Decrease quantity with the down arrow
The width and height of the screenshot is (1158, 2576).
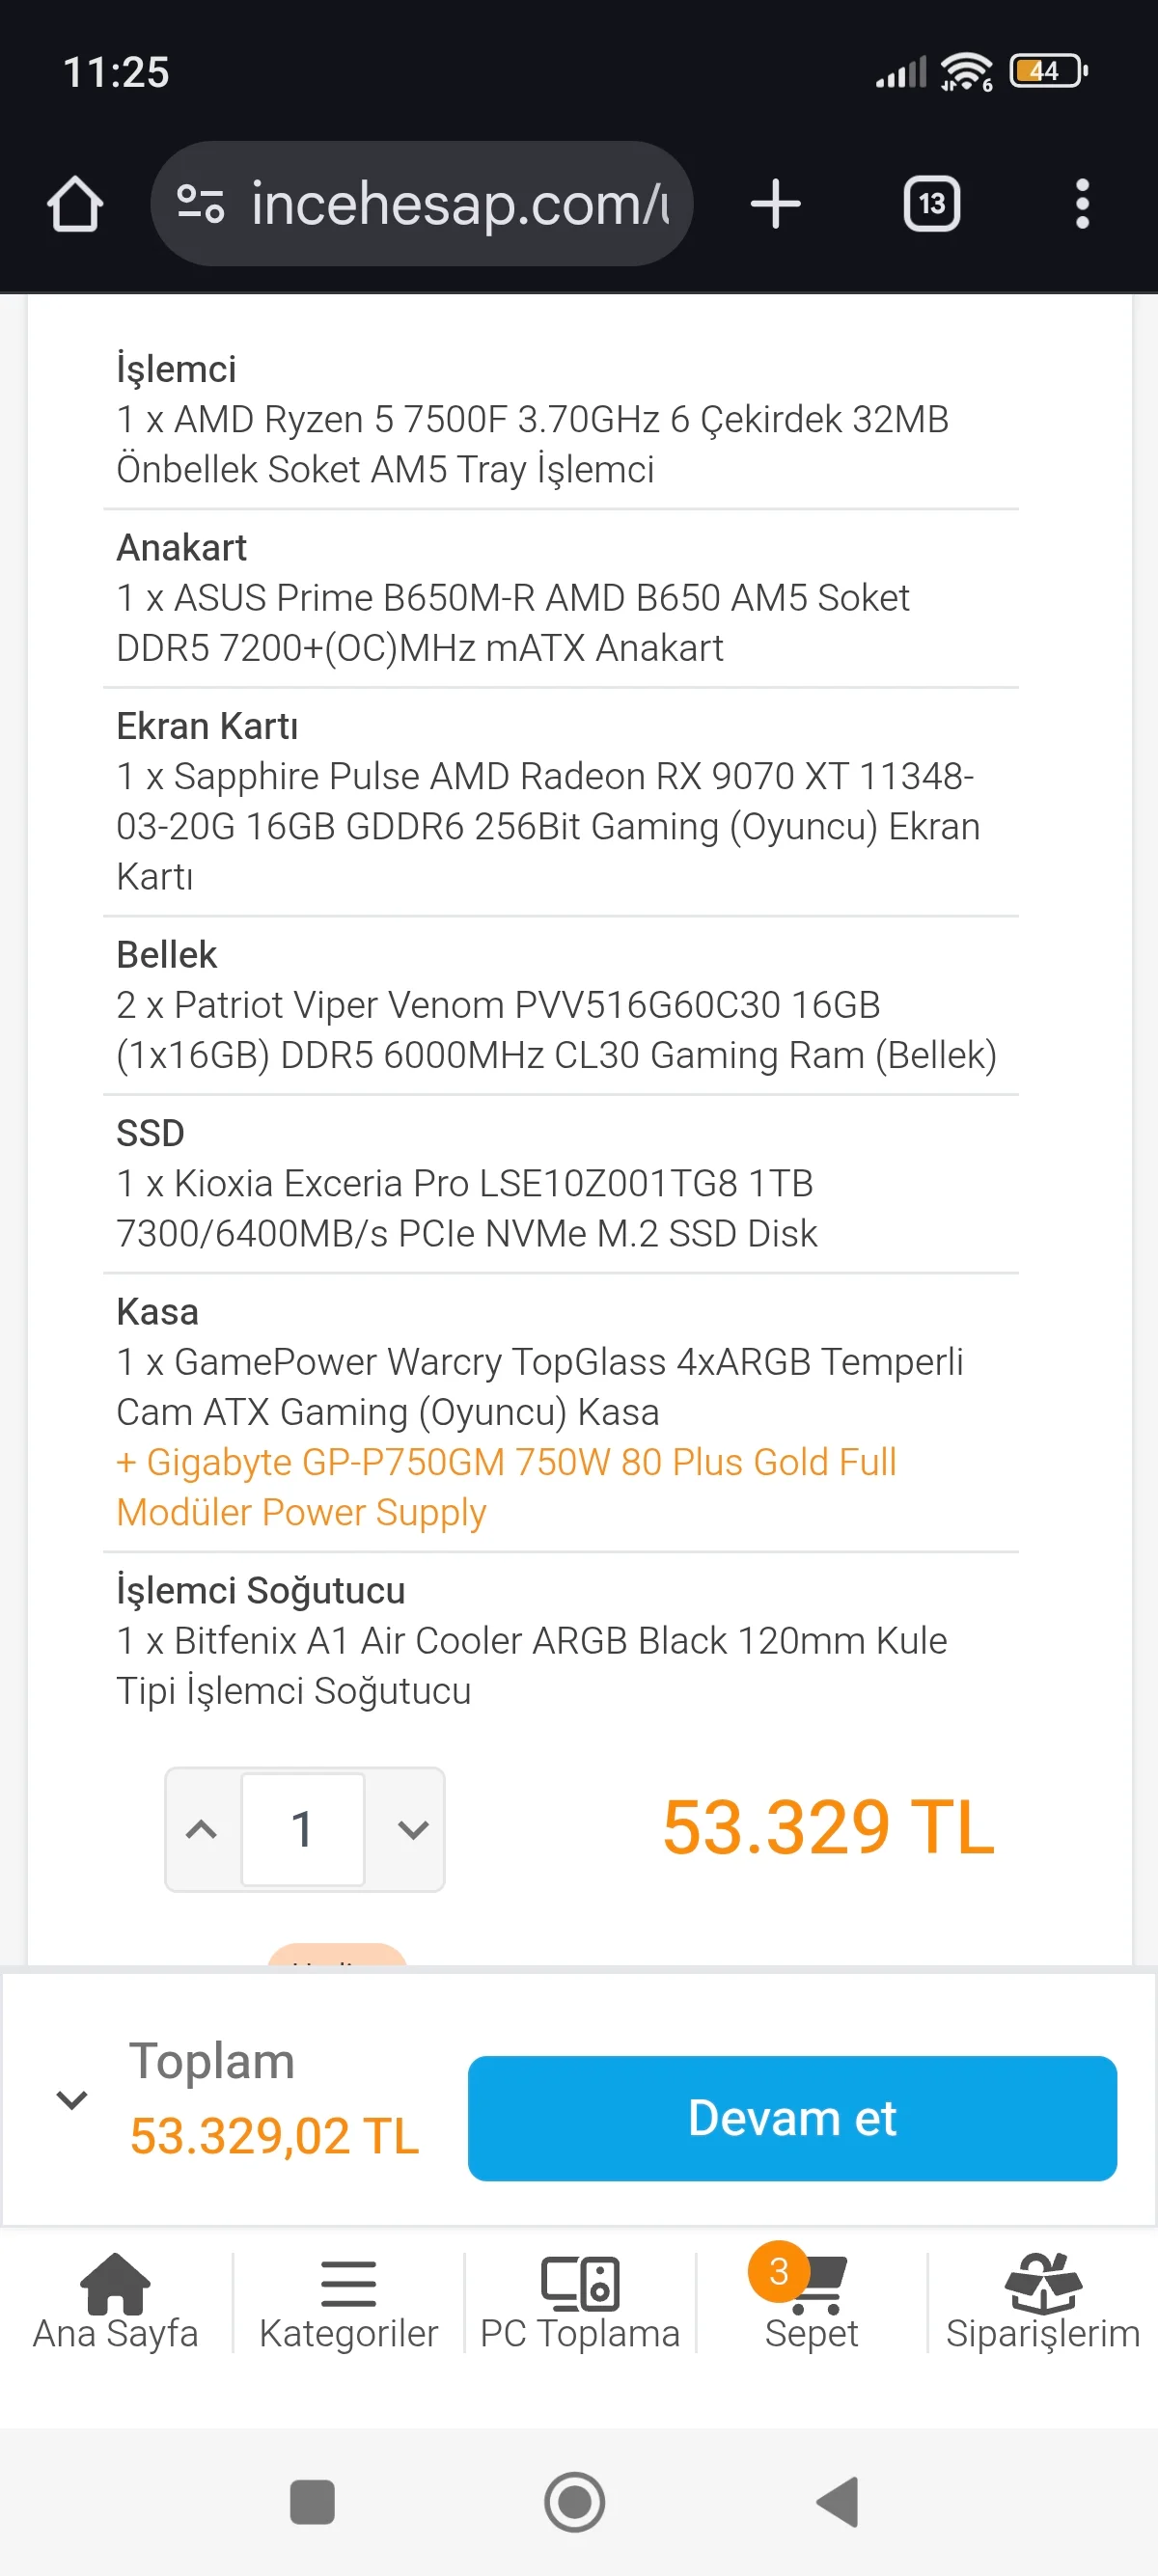click(412, 1829)
